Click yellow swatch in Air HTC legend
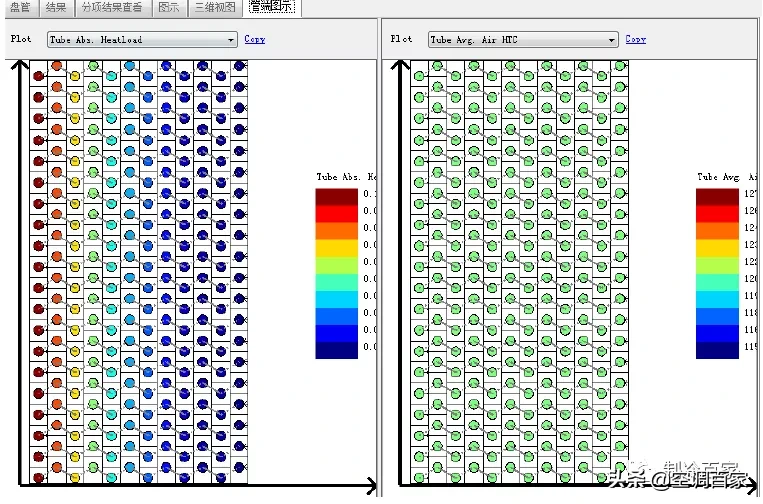This screenshot has height=504, width=763. (x=717, y=248)
